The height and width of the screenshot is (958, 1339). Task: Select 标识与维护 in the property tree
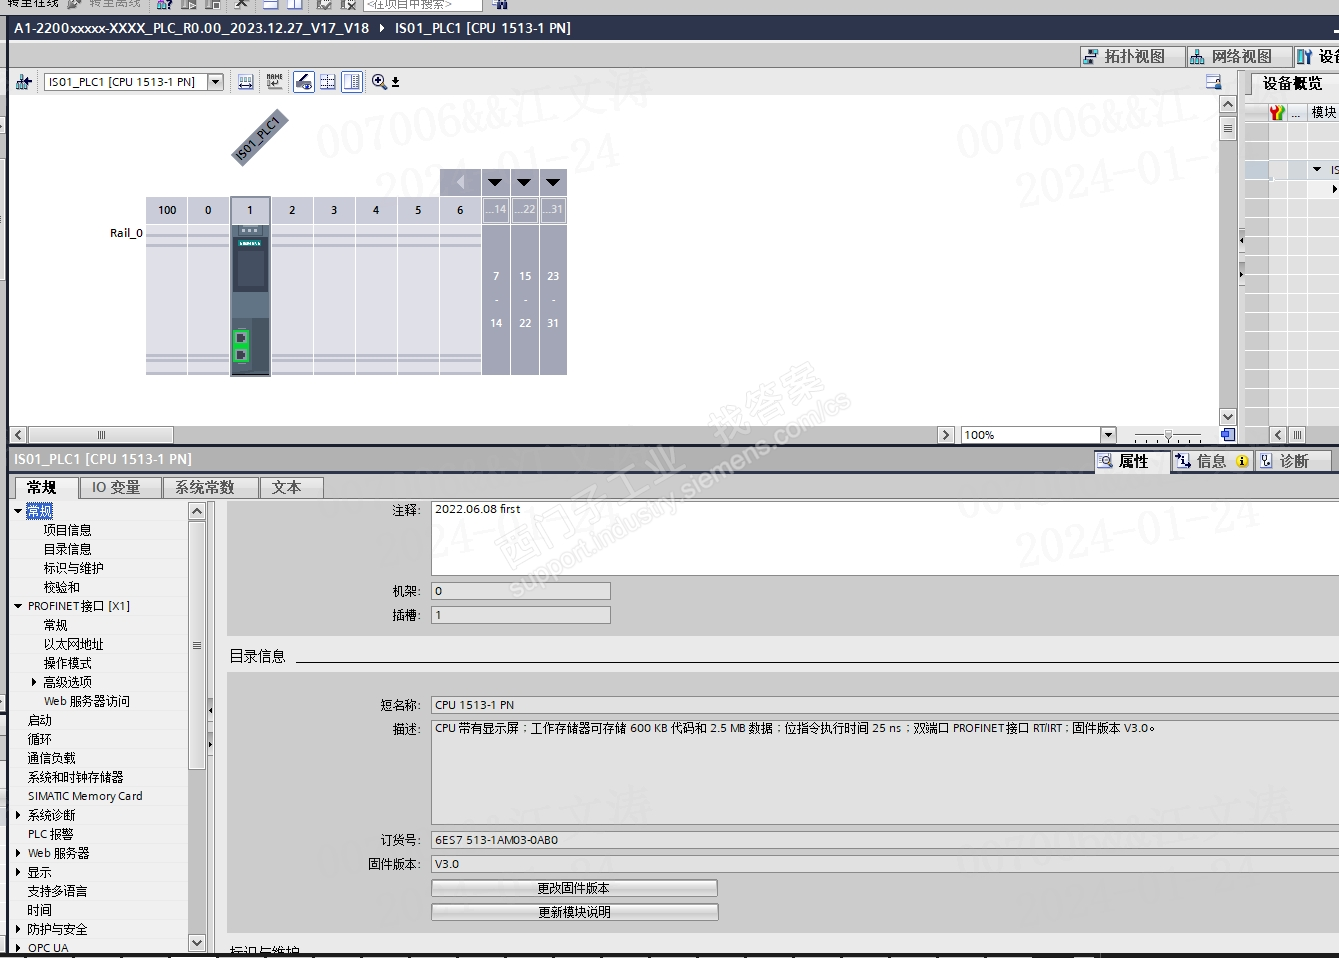[73, 568]
